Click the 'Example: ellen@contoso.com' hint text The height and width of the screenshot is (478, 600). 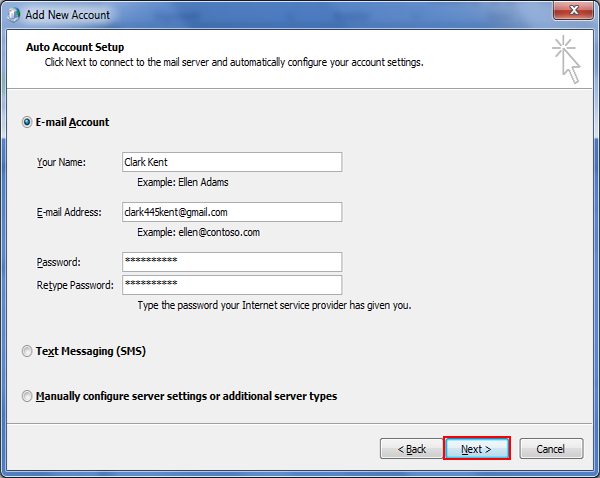pos(198,232)
